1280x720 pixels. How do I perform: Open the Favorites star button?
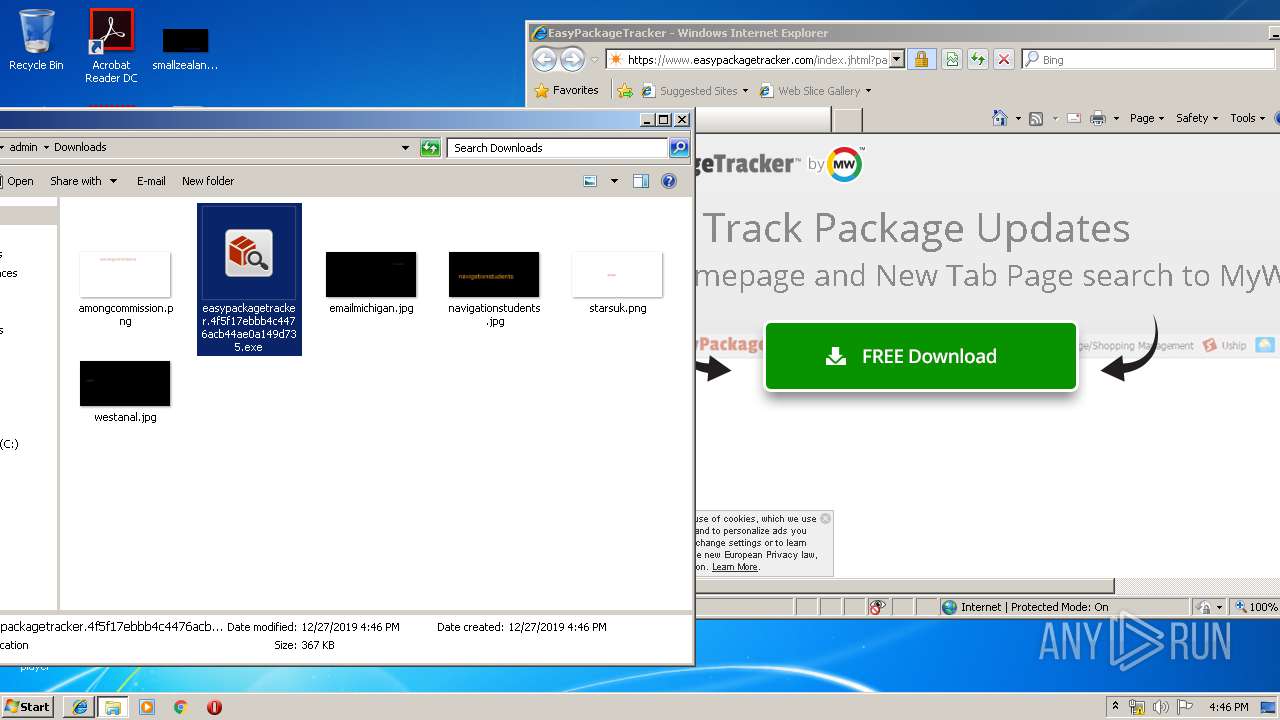567,90
